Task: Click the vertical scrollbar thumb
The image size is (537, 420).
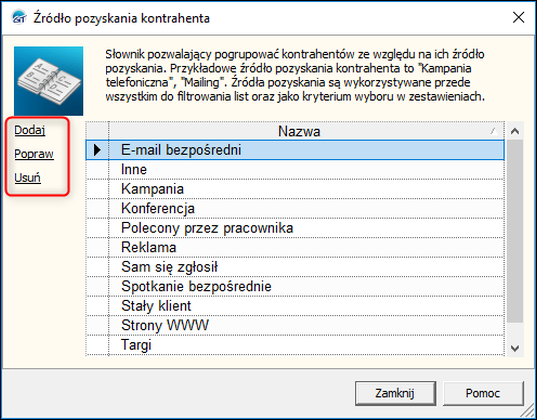Action: click(515, 231)
